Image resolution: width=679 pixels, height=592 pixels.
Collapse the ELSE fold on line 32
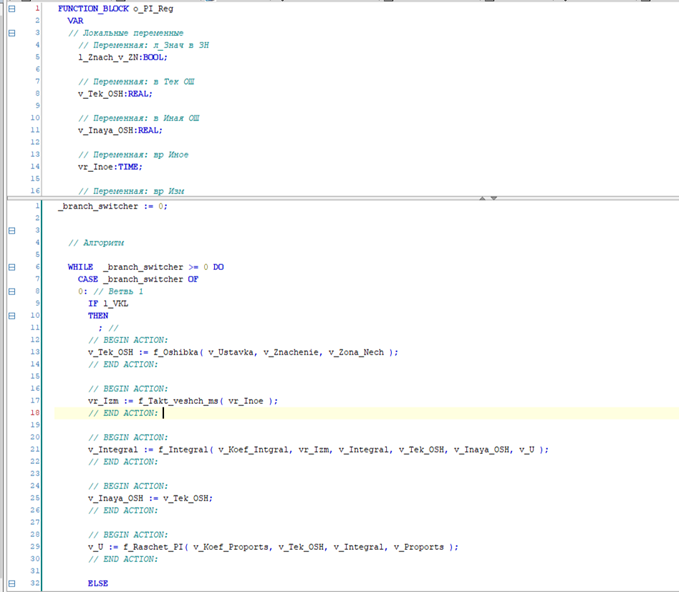(x=12, y=582)
